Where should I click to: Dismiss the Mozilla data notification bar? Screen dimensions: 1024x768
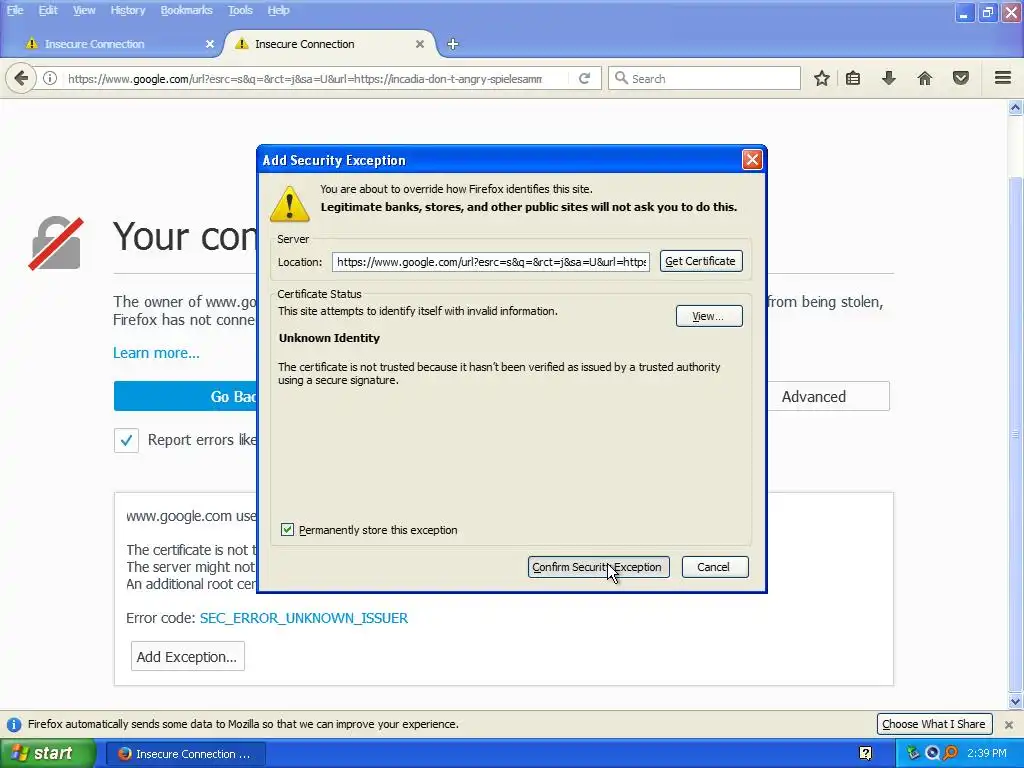[1009, 724]
